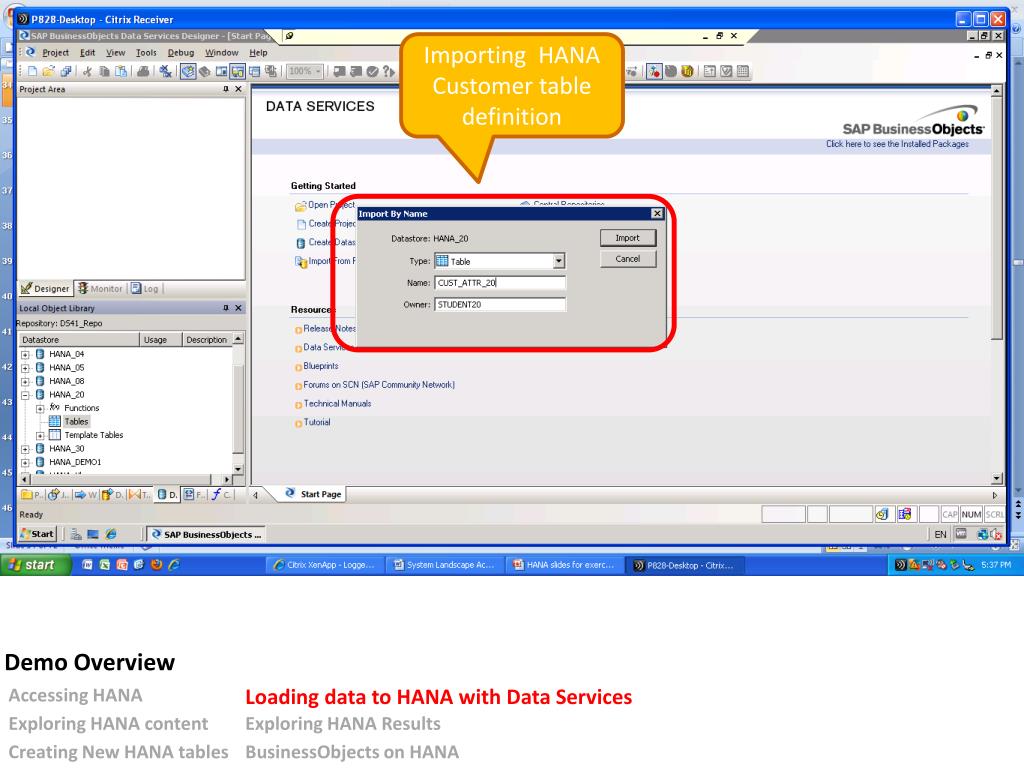
Task: Open the Jobs tab in object library
Action: (57, 495)
